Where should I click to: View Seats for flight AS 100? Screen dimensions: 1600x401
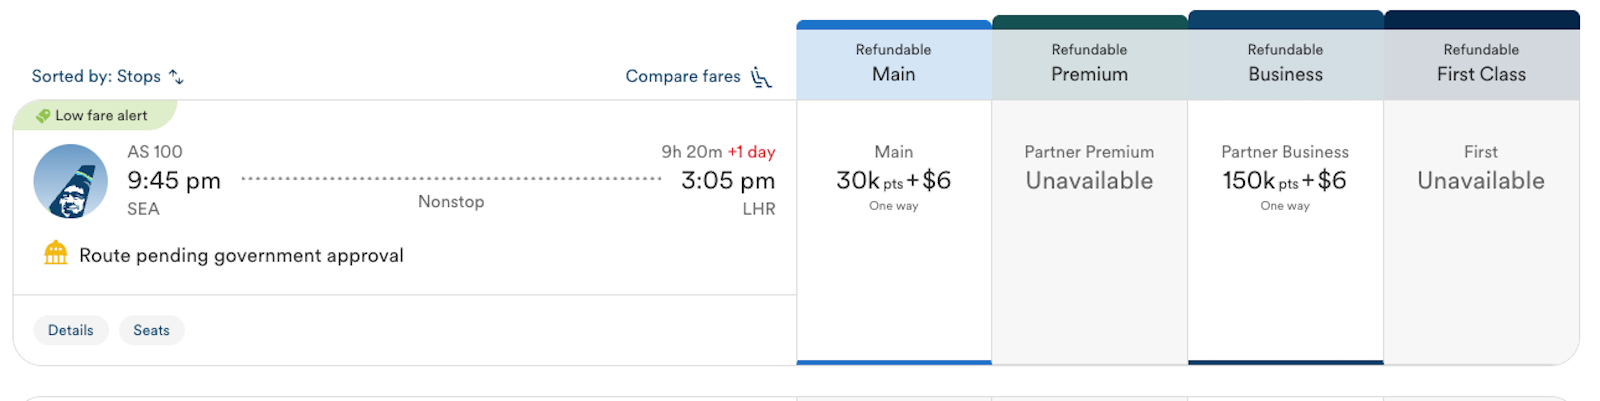click(x=151, y=330)
